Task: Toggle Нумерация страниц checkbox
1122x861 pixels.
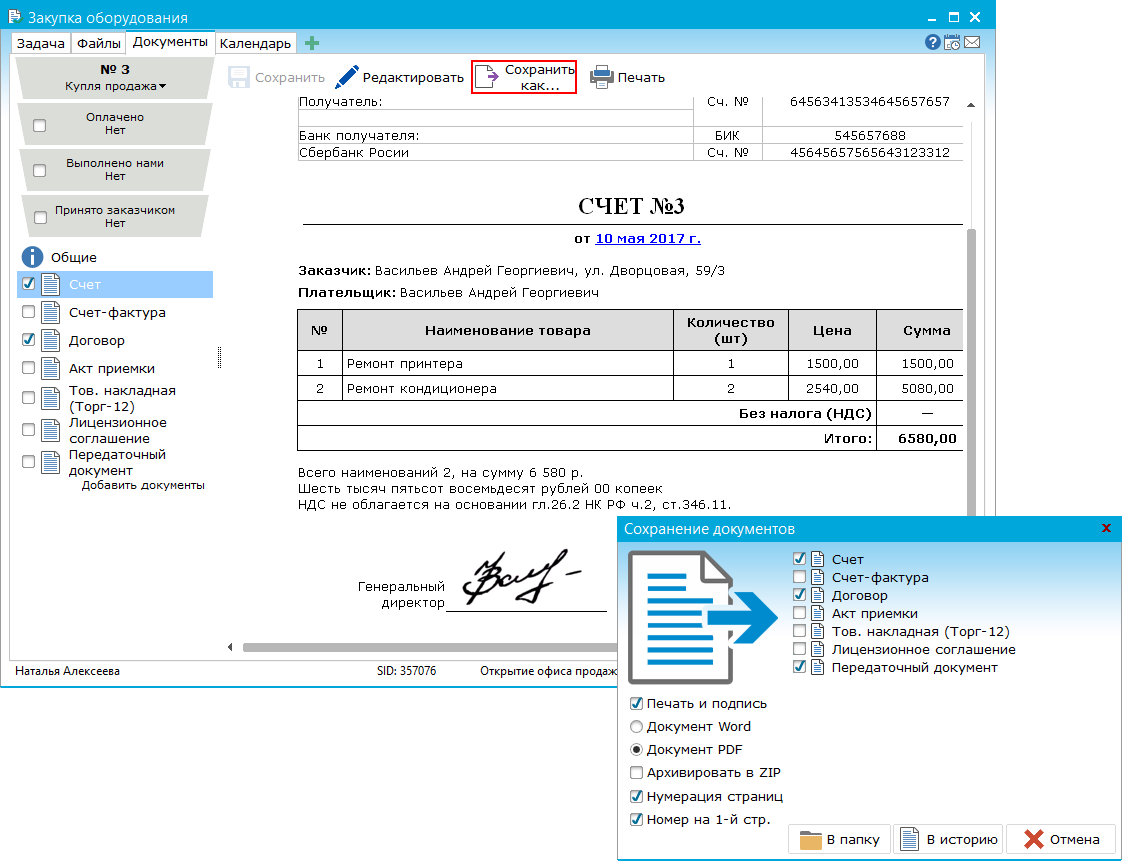Action: pos(636,796)
